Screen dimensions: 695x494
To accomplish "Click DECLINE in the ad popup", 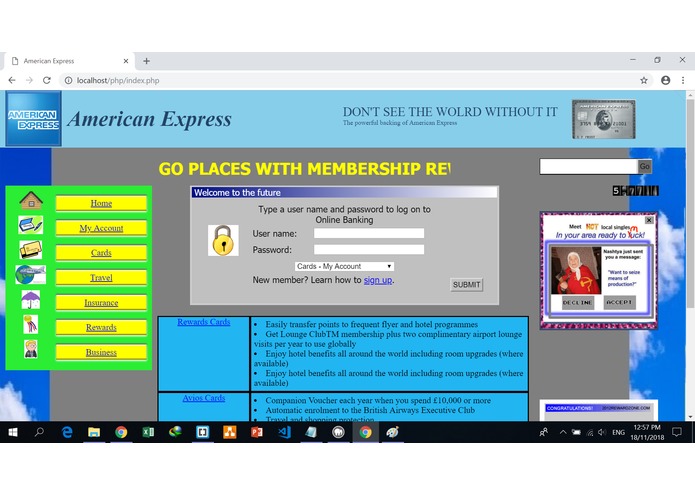I will pos(578,303).
